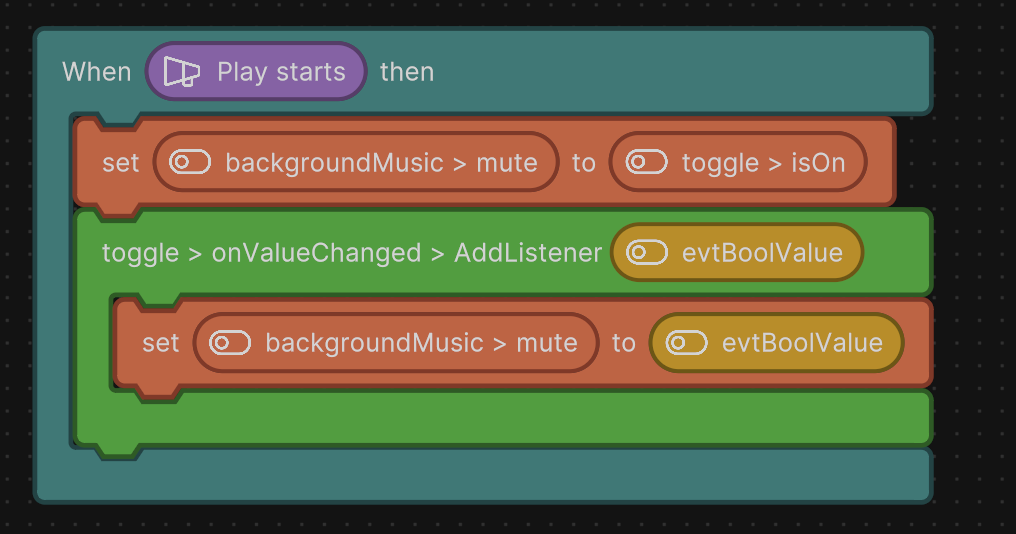The image size is (1016, 534).
Task: Click the toggle icon beside toggle > isOn
Action: (x=645, y=162)
